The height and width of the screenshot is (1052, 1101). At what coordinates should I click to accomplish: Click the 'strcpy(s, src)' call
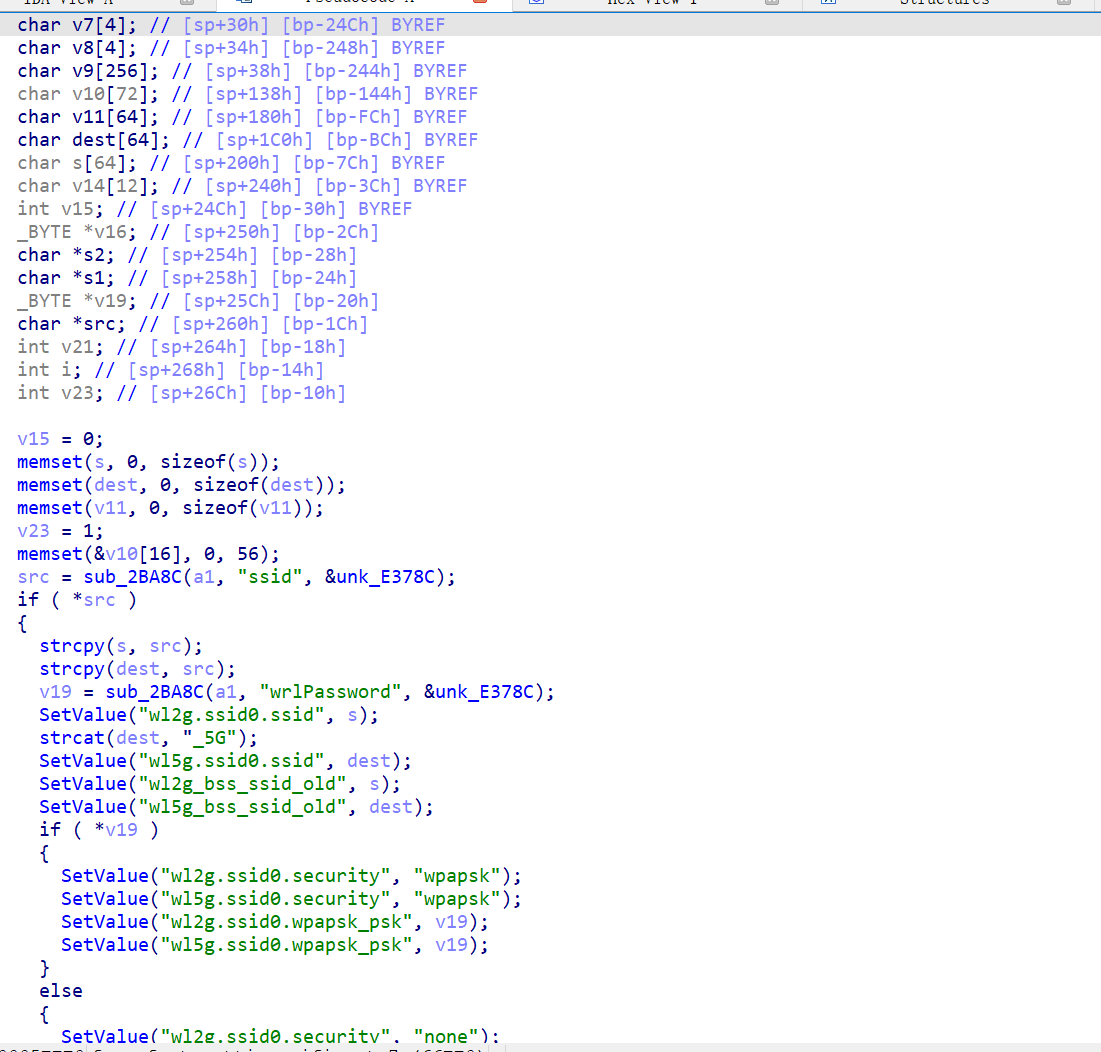click(121, 646)
